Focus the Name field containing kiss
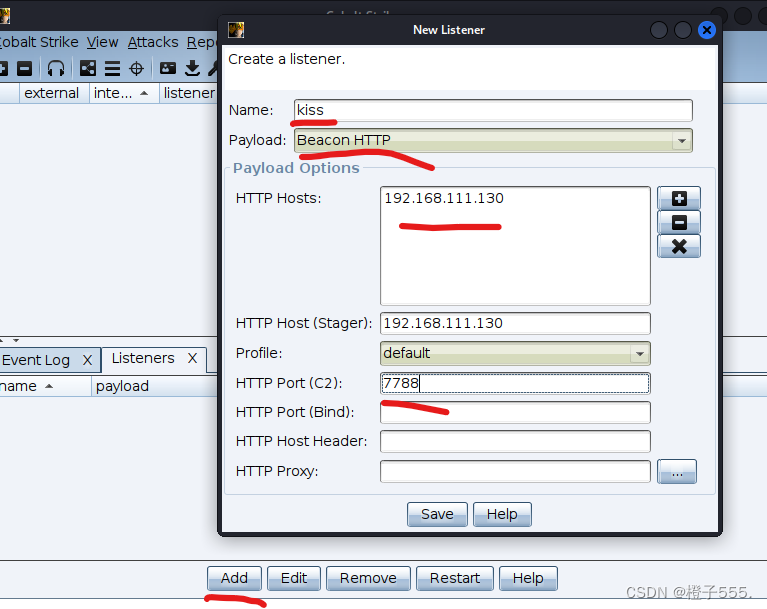The image size is (767, 609). [493, 110]
